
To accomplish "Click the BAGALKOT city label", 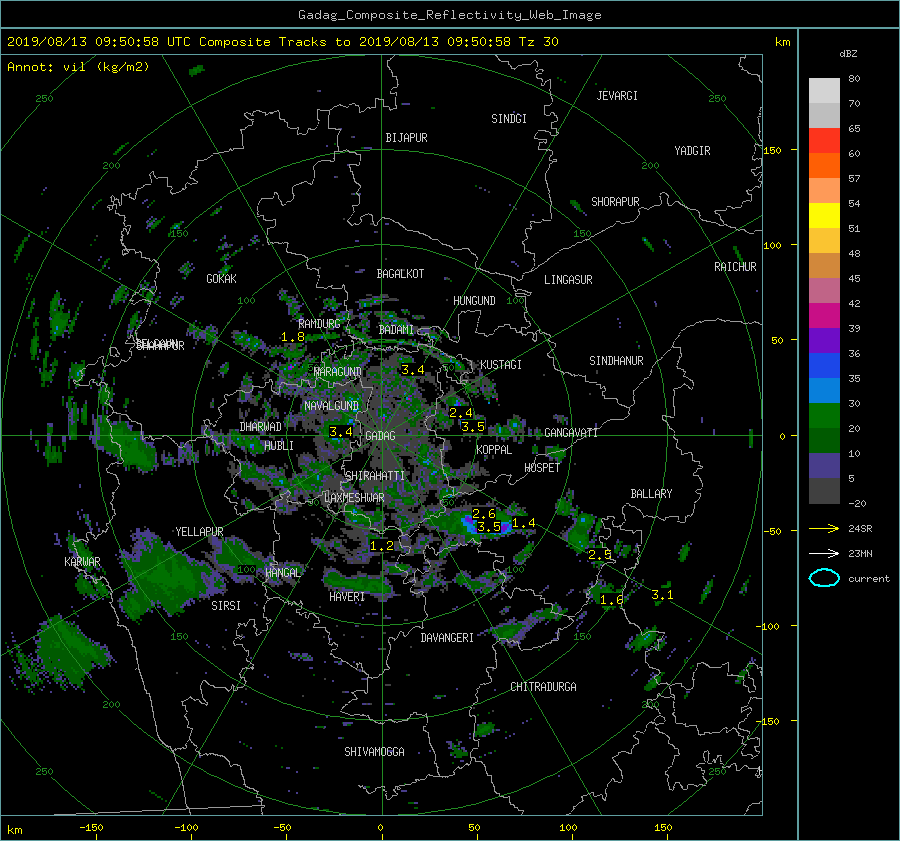I will point(400,274).
